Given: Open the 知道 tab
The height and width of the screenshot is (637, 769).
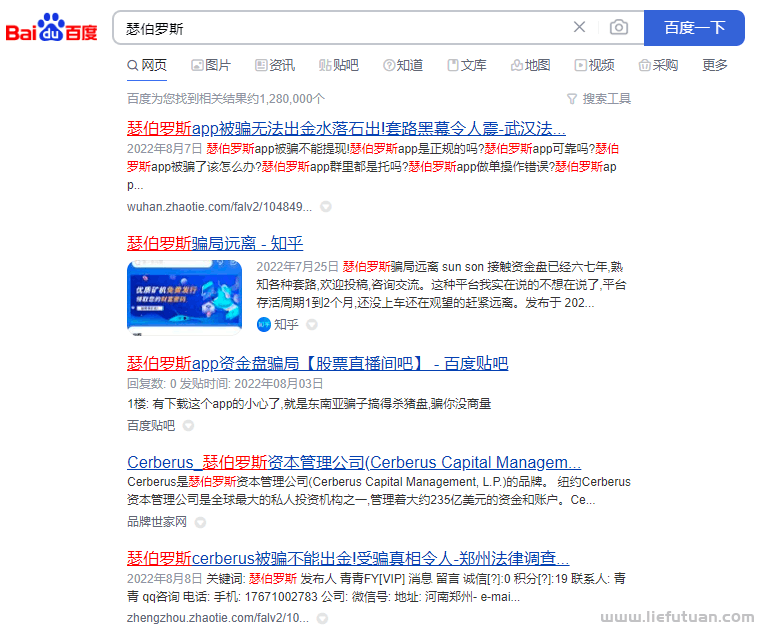Looking at the screenshot, I should click(403, 65).
